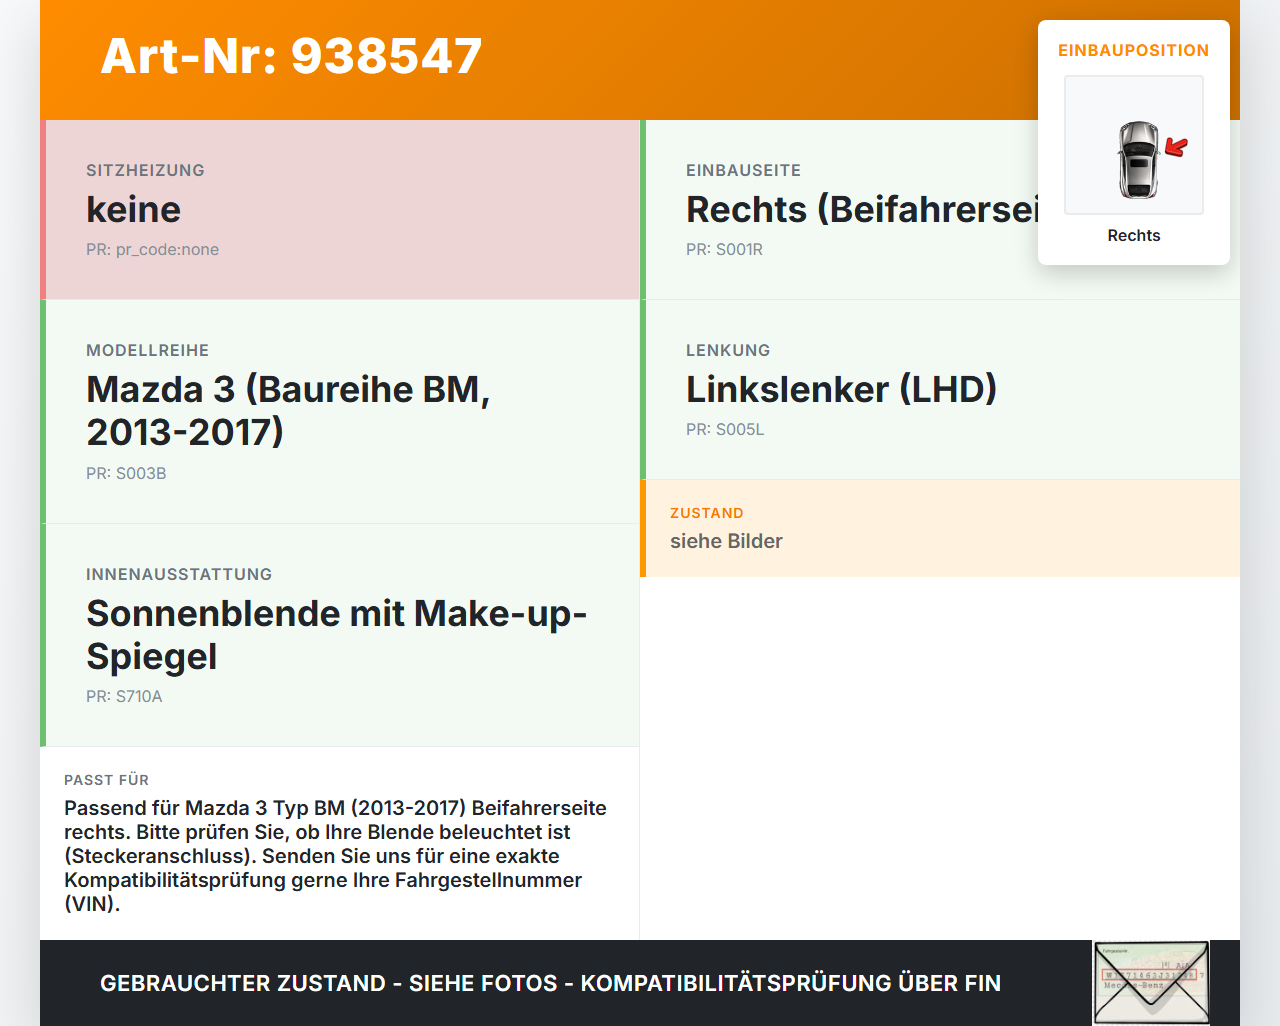Toggle the Sitzheizung keine option
Viewport: 1280px width, 1026px height.
pyautogui.click(x=340, y=209)
